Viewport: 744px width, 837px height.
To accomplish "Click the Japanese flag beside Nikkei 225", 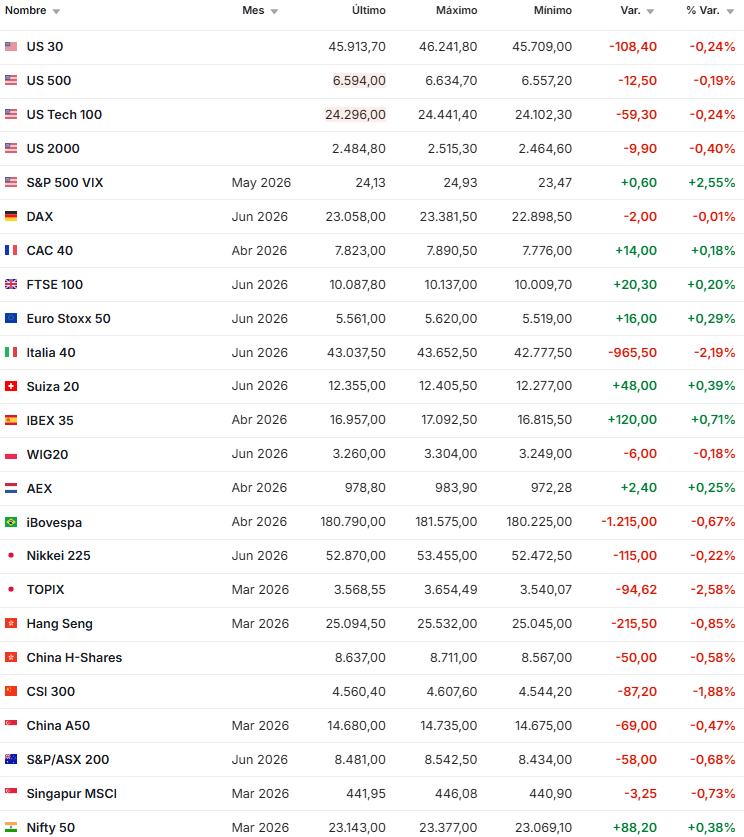I will pos(12,556).
